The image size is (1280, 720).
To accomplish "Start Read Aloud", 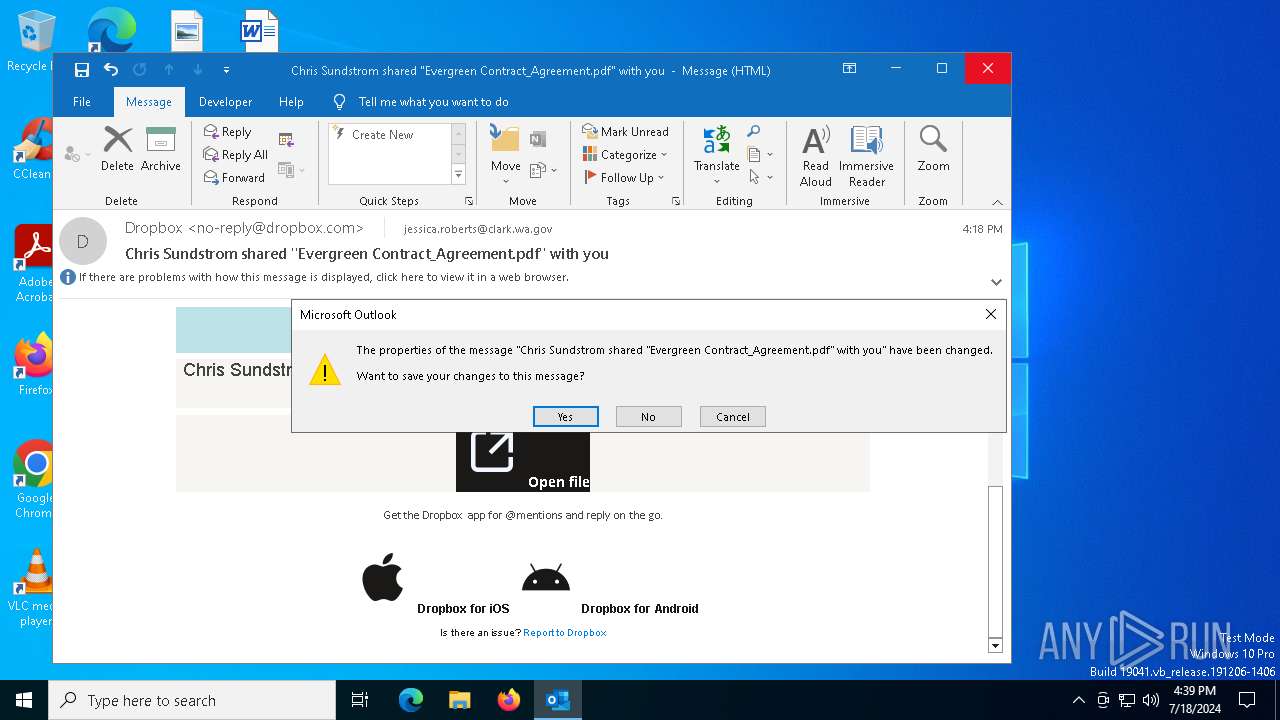I will (x=816, y=156).
